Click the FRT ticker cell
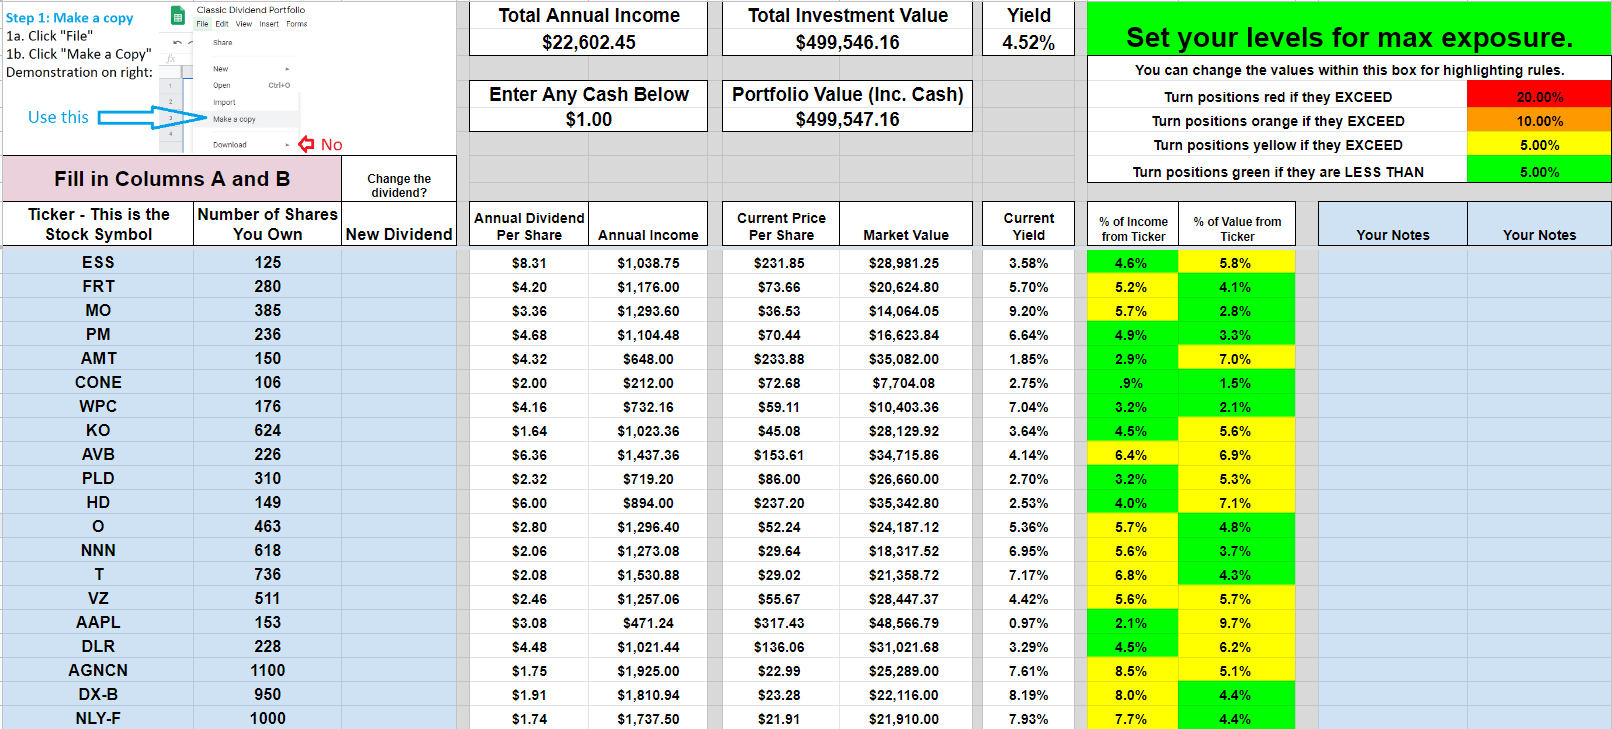Screen dimensions: 1612x729 click(x=98, y=286)
